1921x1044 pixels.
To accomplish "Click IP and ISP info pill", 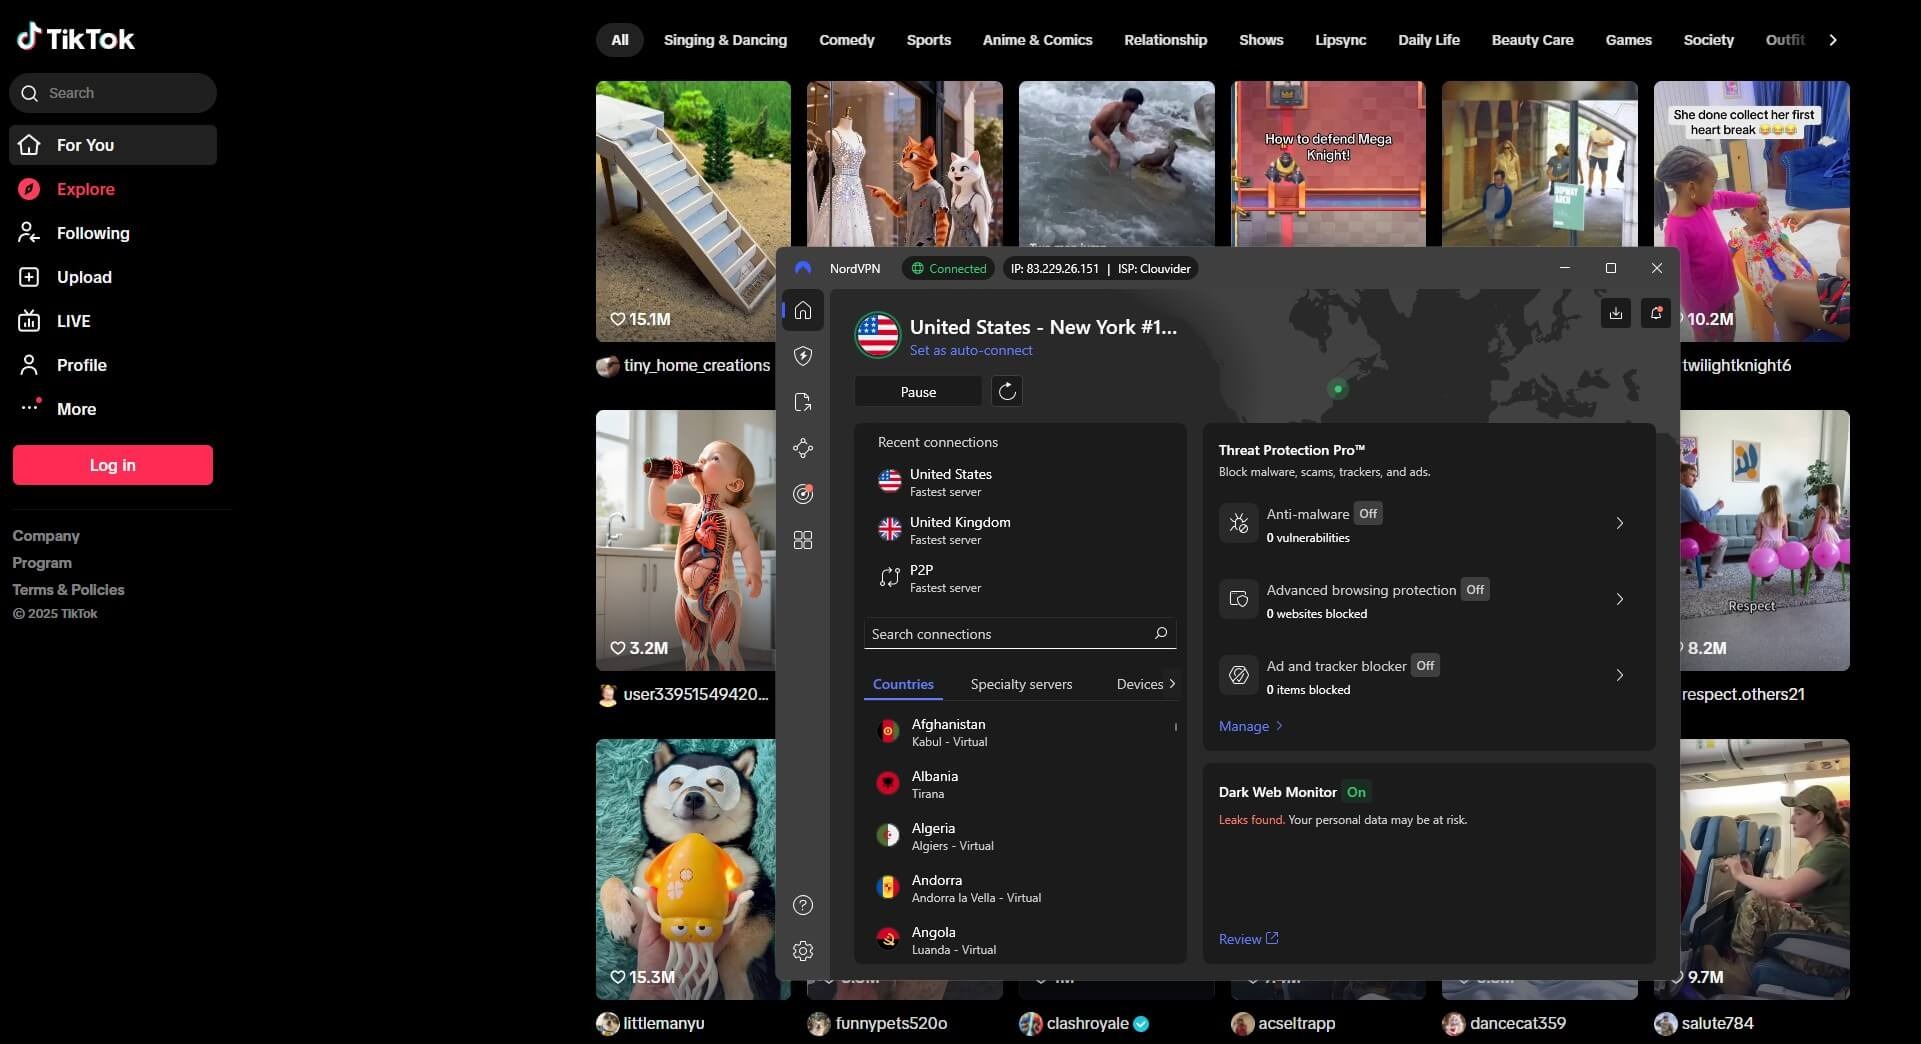I will 1100,268.
